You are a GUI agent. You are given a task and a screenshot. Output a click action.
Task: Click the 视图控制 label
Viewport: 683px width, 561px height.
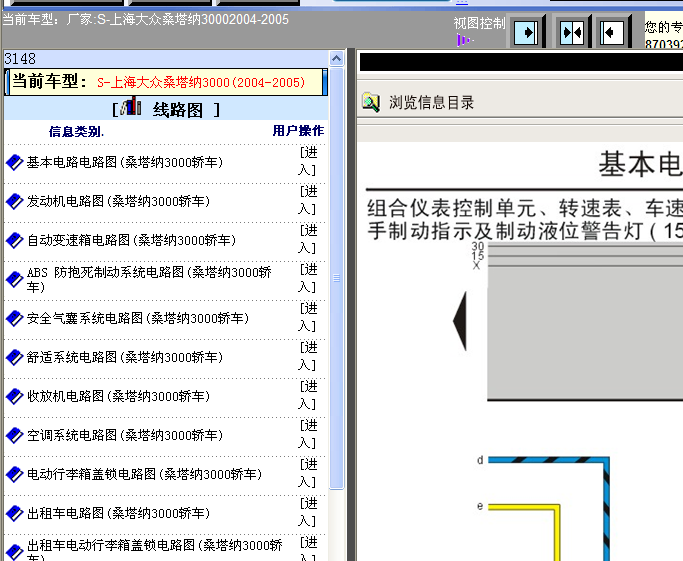[479, 23]
